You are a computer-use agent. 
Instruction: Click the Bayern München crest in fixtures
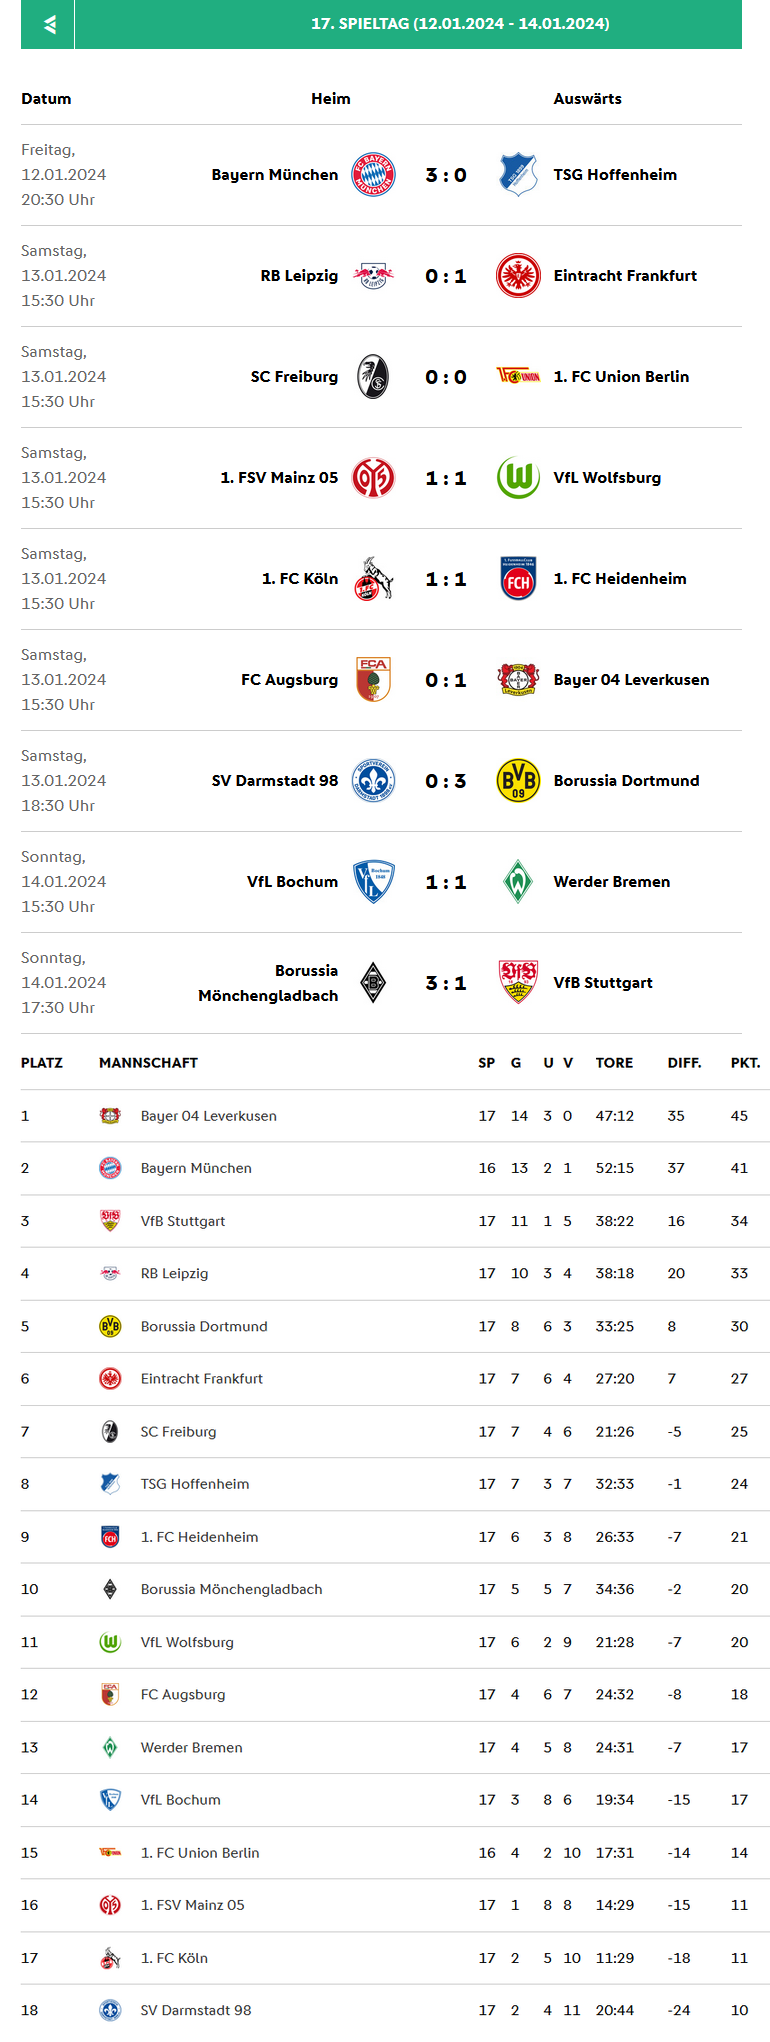[x=373, y=175]
